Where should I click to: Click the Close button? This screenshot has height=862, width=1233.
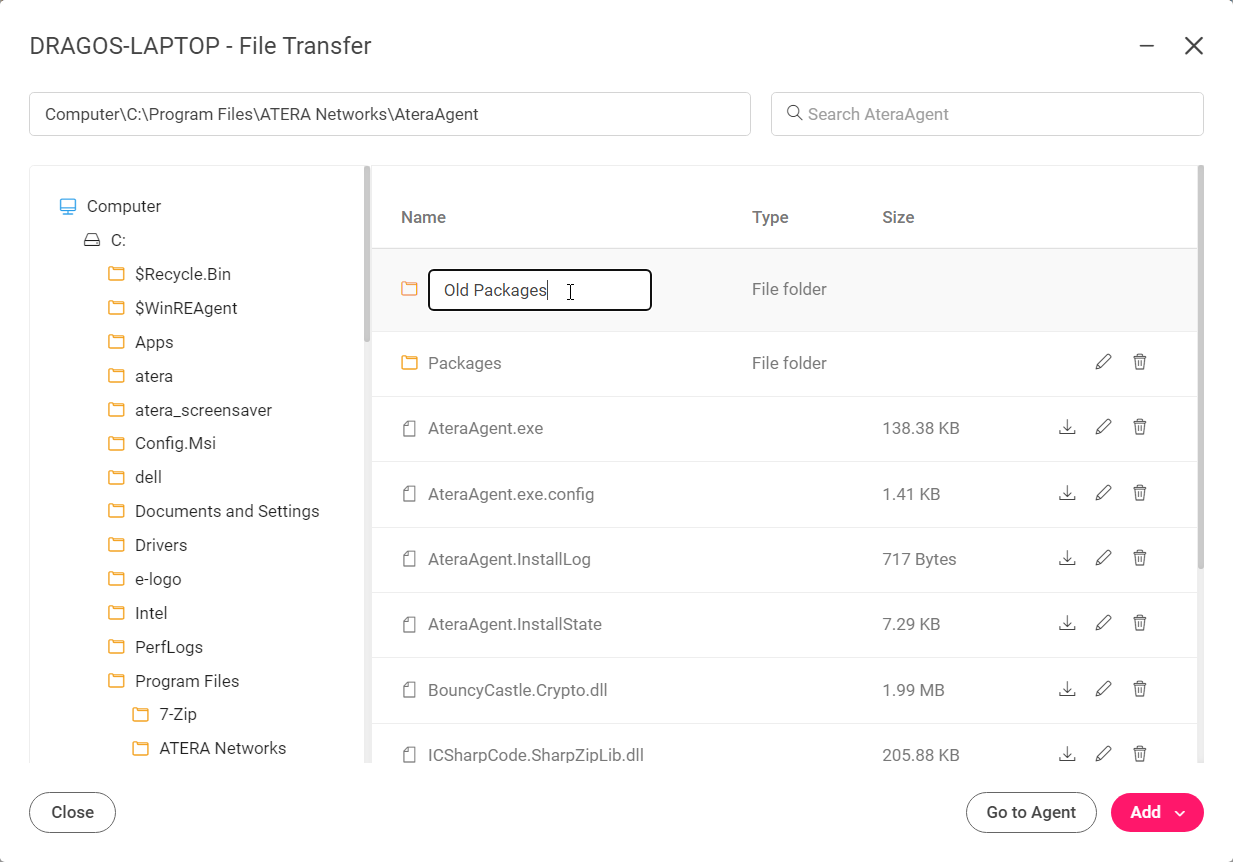coord(72,813)
